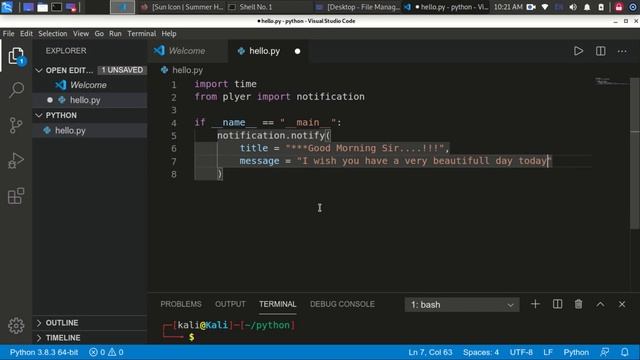Image resolution: width=640 pixels, height=360 pixels.
Task: Click the terminal prompt input line
Action: 192,337
